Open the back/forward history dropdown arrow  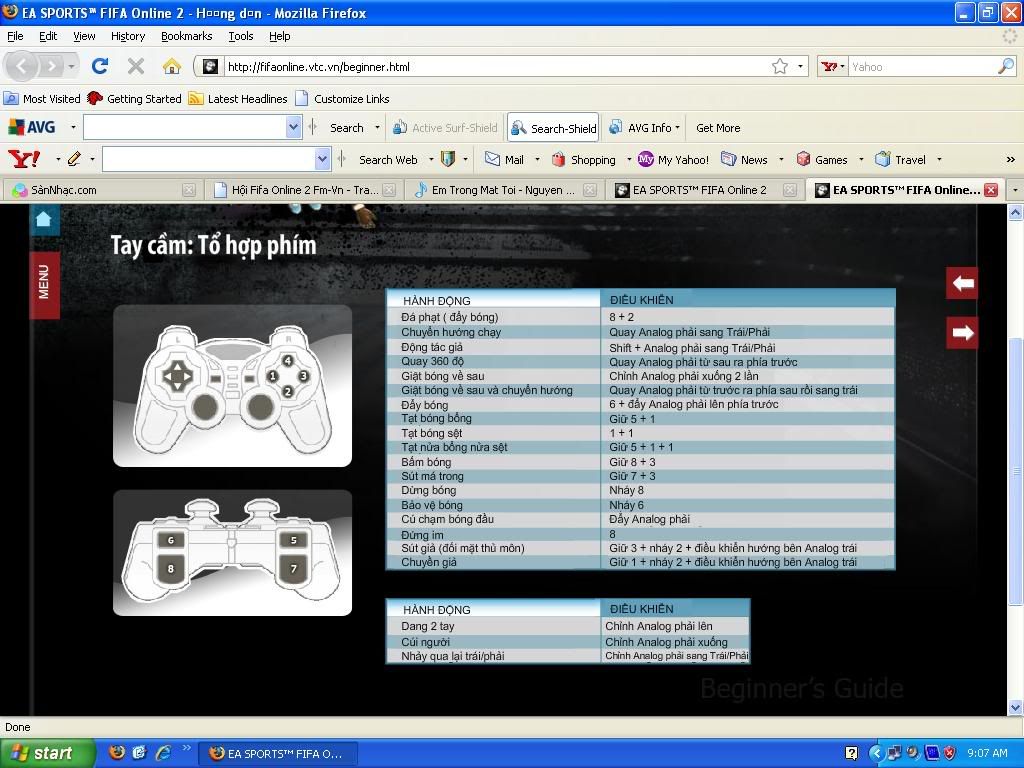point(71,66)
